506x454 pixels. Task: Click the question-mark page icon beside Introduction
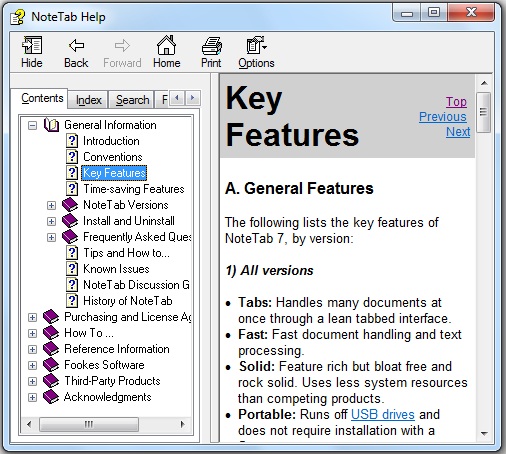[x=72, y=141]
